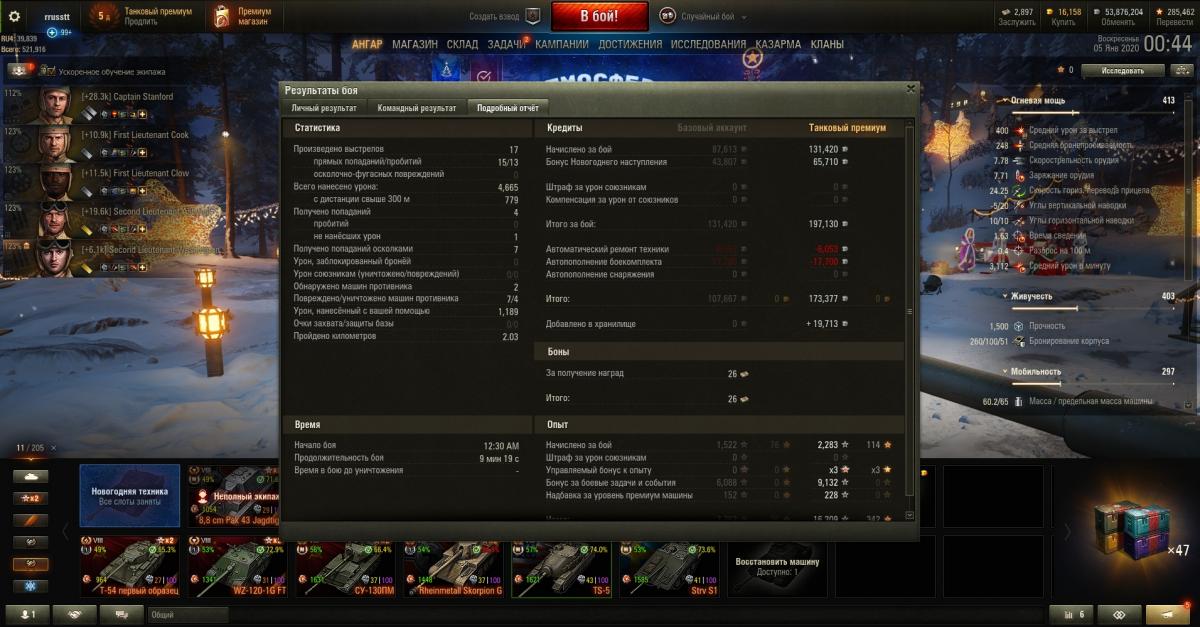
Task: Open the settings gear menu
Action: [14, 15]
